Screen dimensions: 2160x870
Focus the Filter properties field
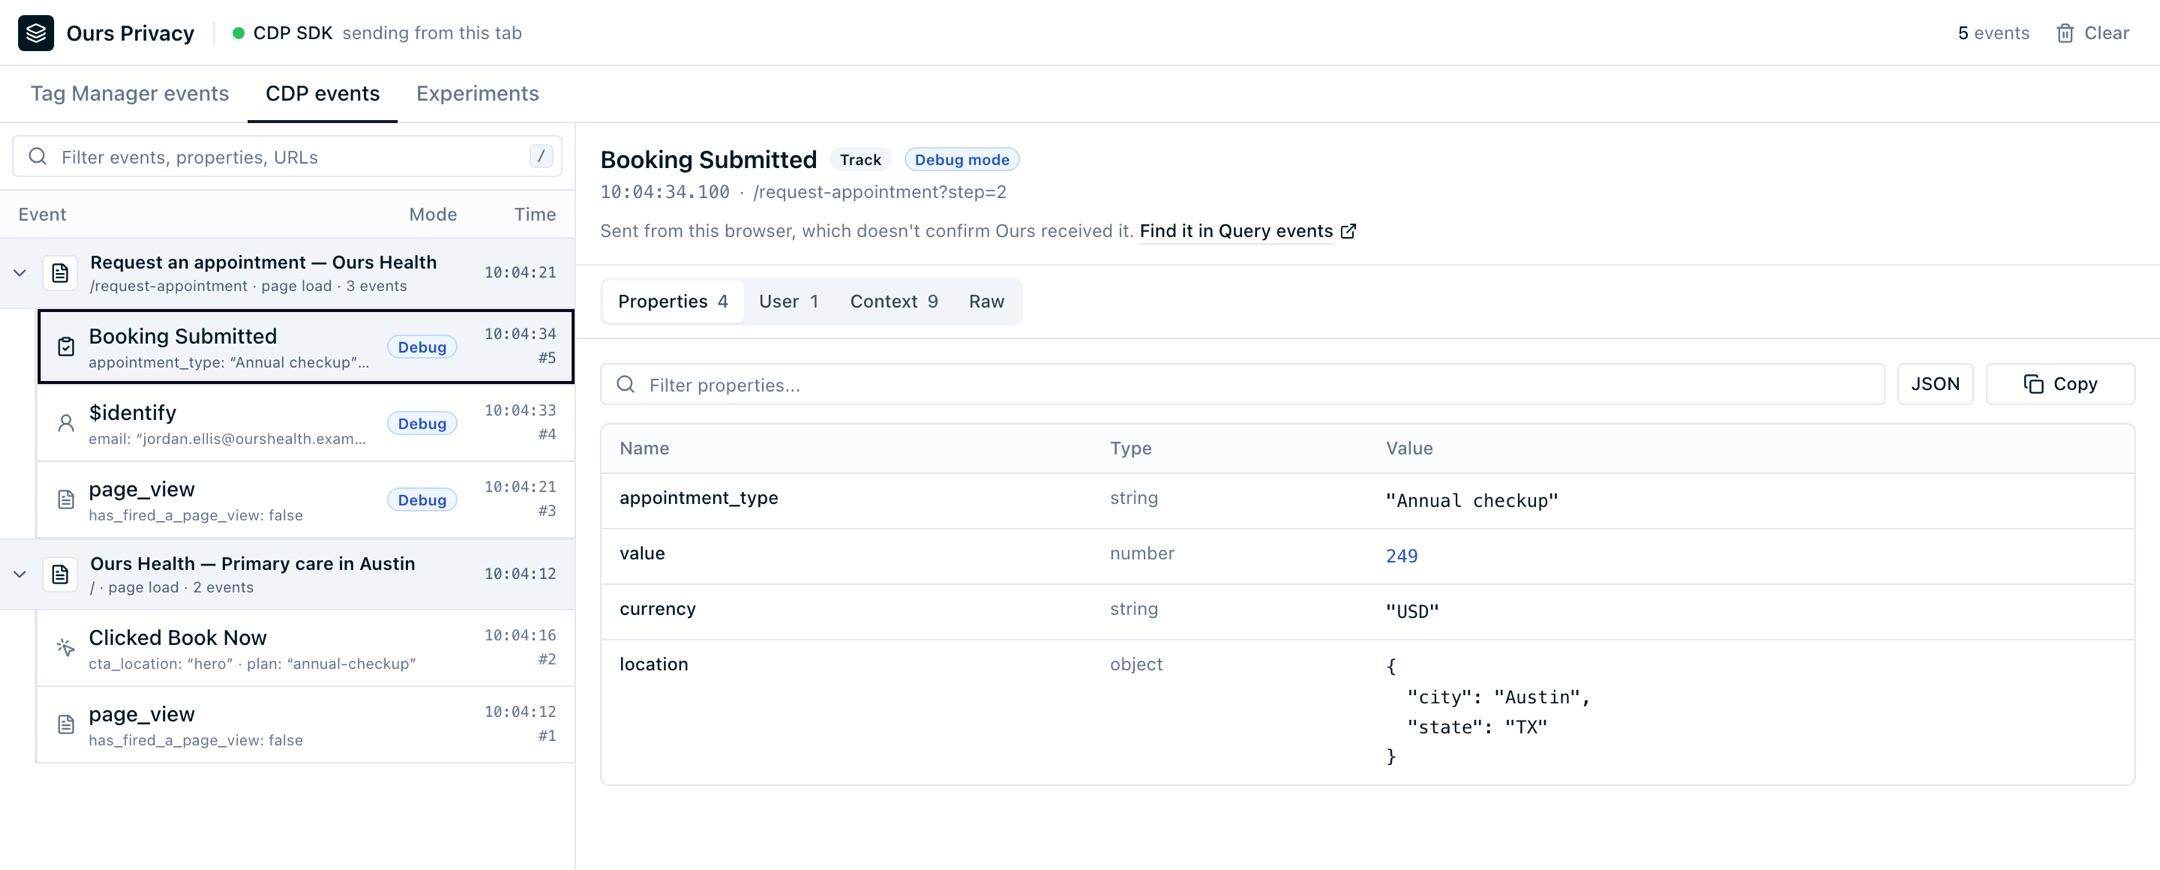(1242, 385)
